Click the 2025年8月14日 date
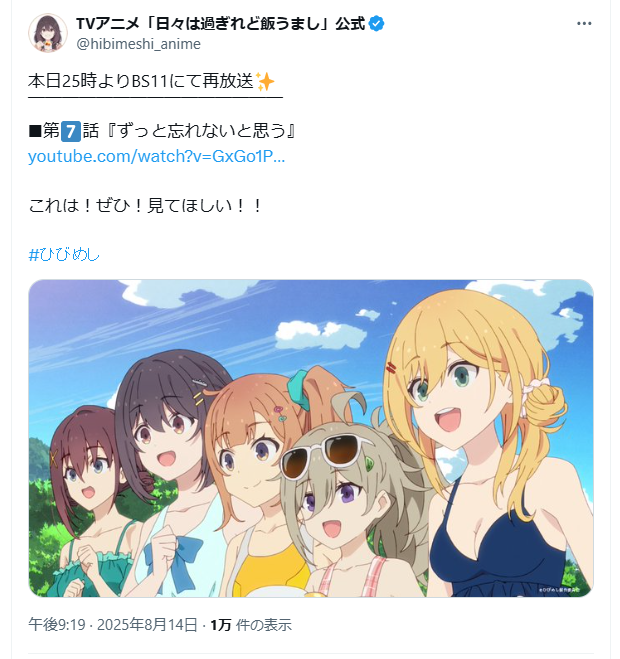The height and width of the screenshot is (659, 620). [147, 625]
